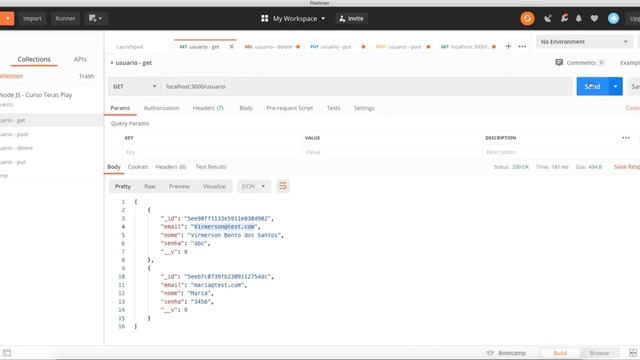The height and width of the screenshot is (360, 640).
Task: Open the My Workspace grid icon
Action: (264, 18)
